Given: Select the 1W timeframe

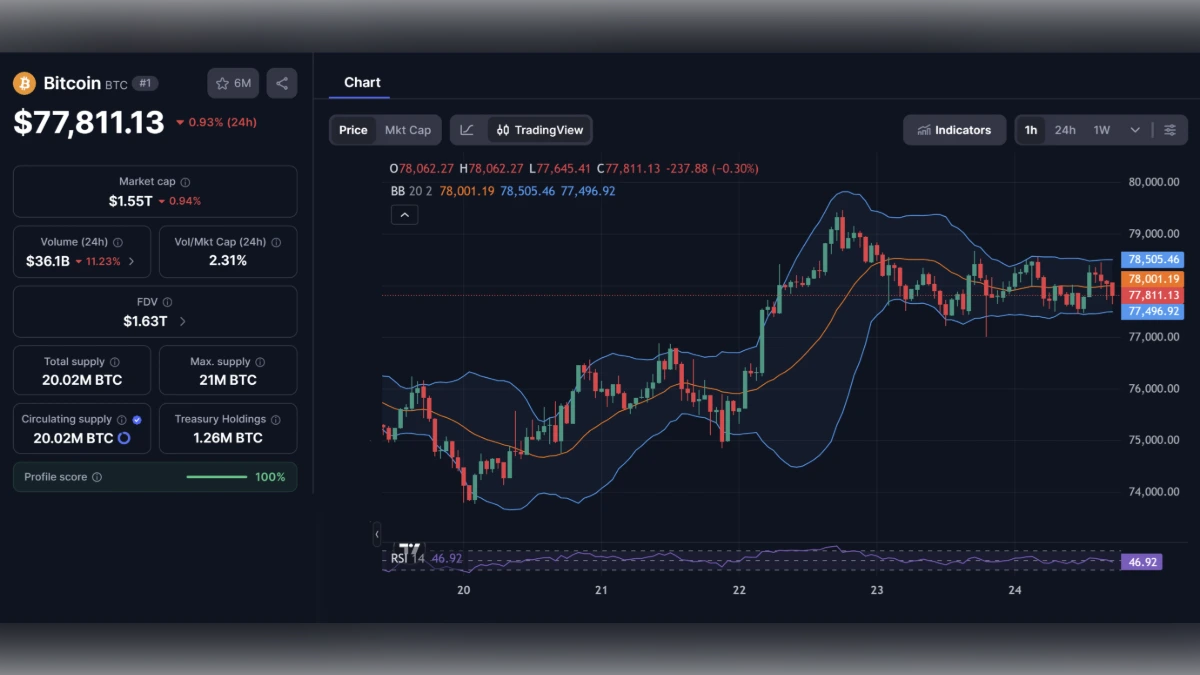Looking at the screenshot, I should (1100, 130).
